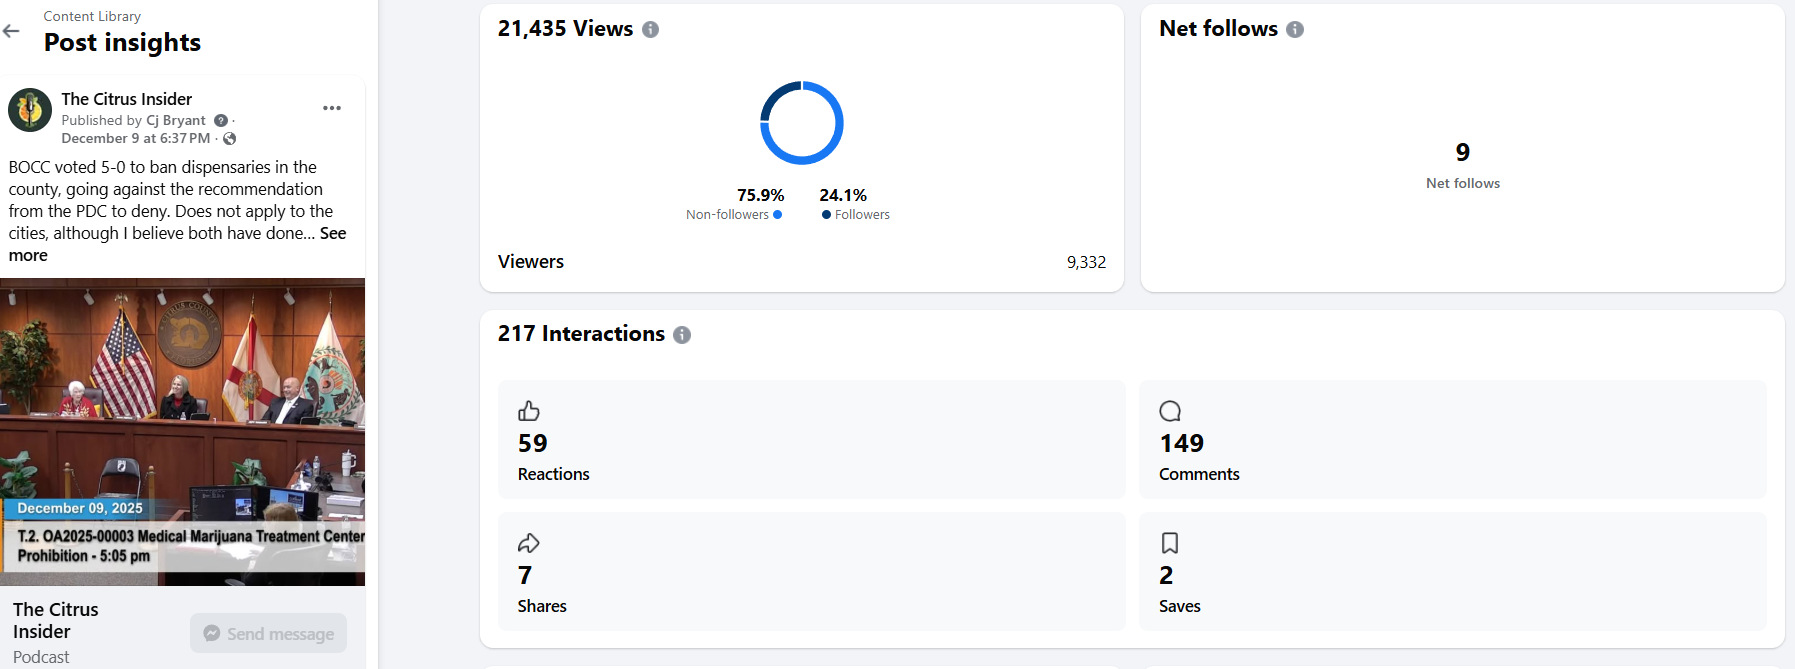Screen dimensions: 1795x669
Task: Open the Content Library breadcrumb
Action: pos(92,16)
